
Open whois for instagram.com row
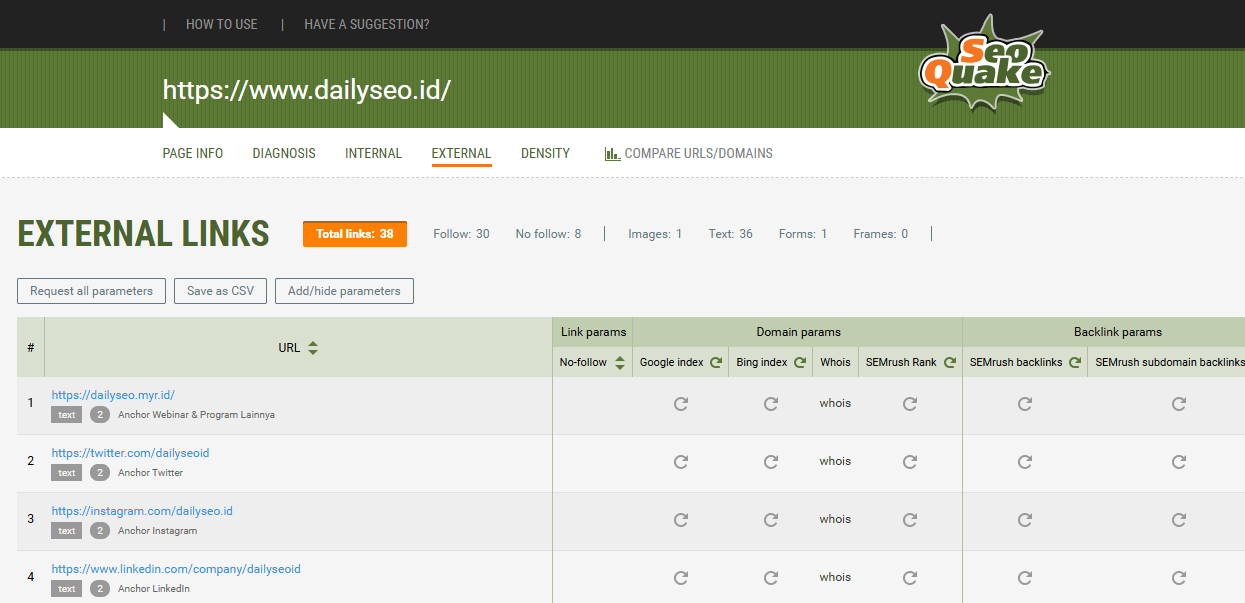pyautogui.click(x=835, y=519)
